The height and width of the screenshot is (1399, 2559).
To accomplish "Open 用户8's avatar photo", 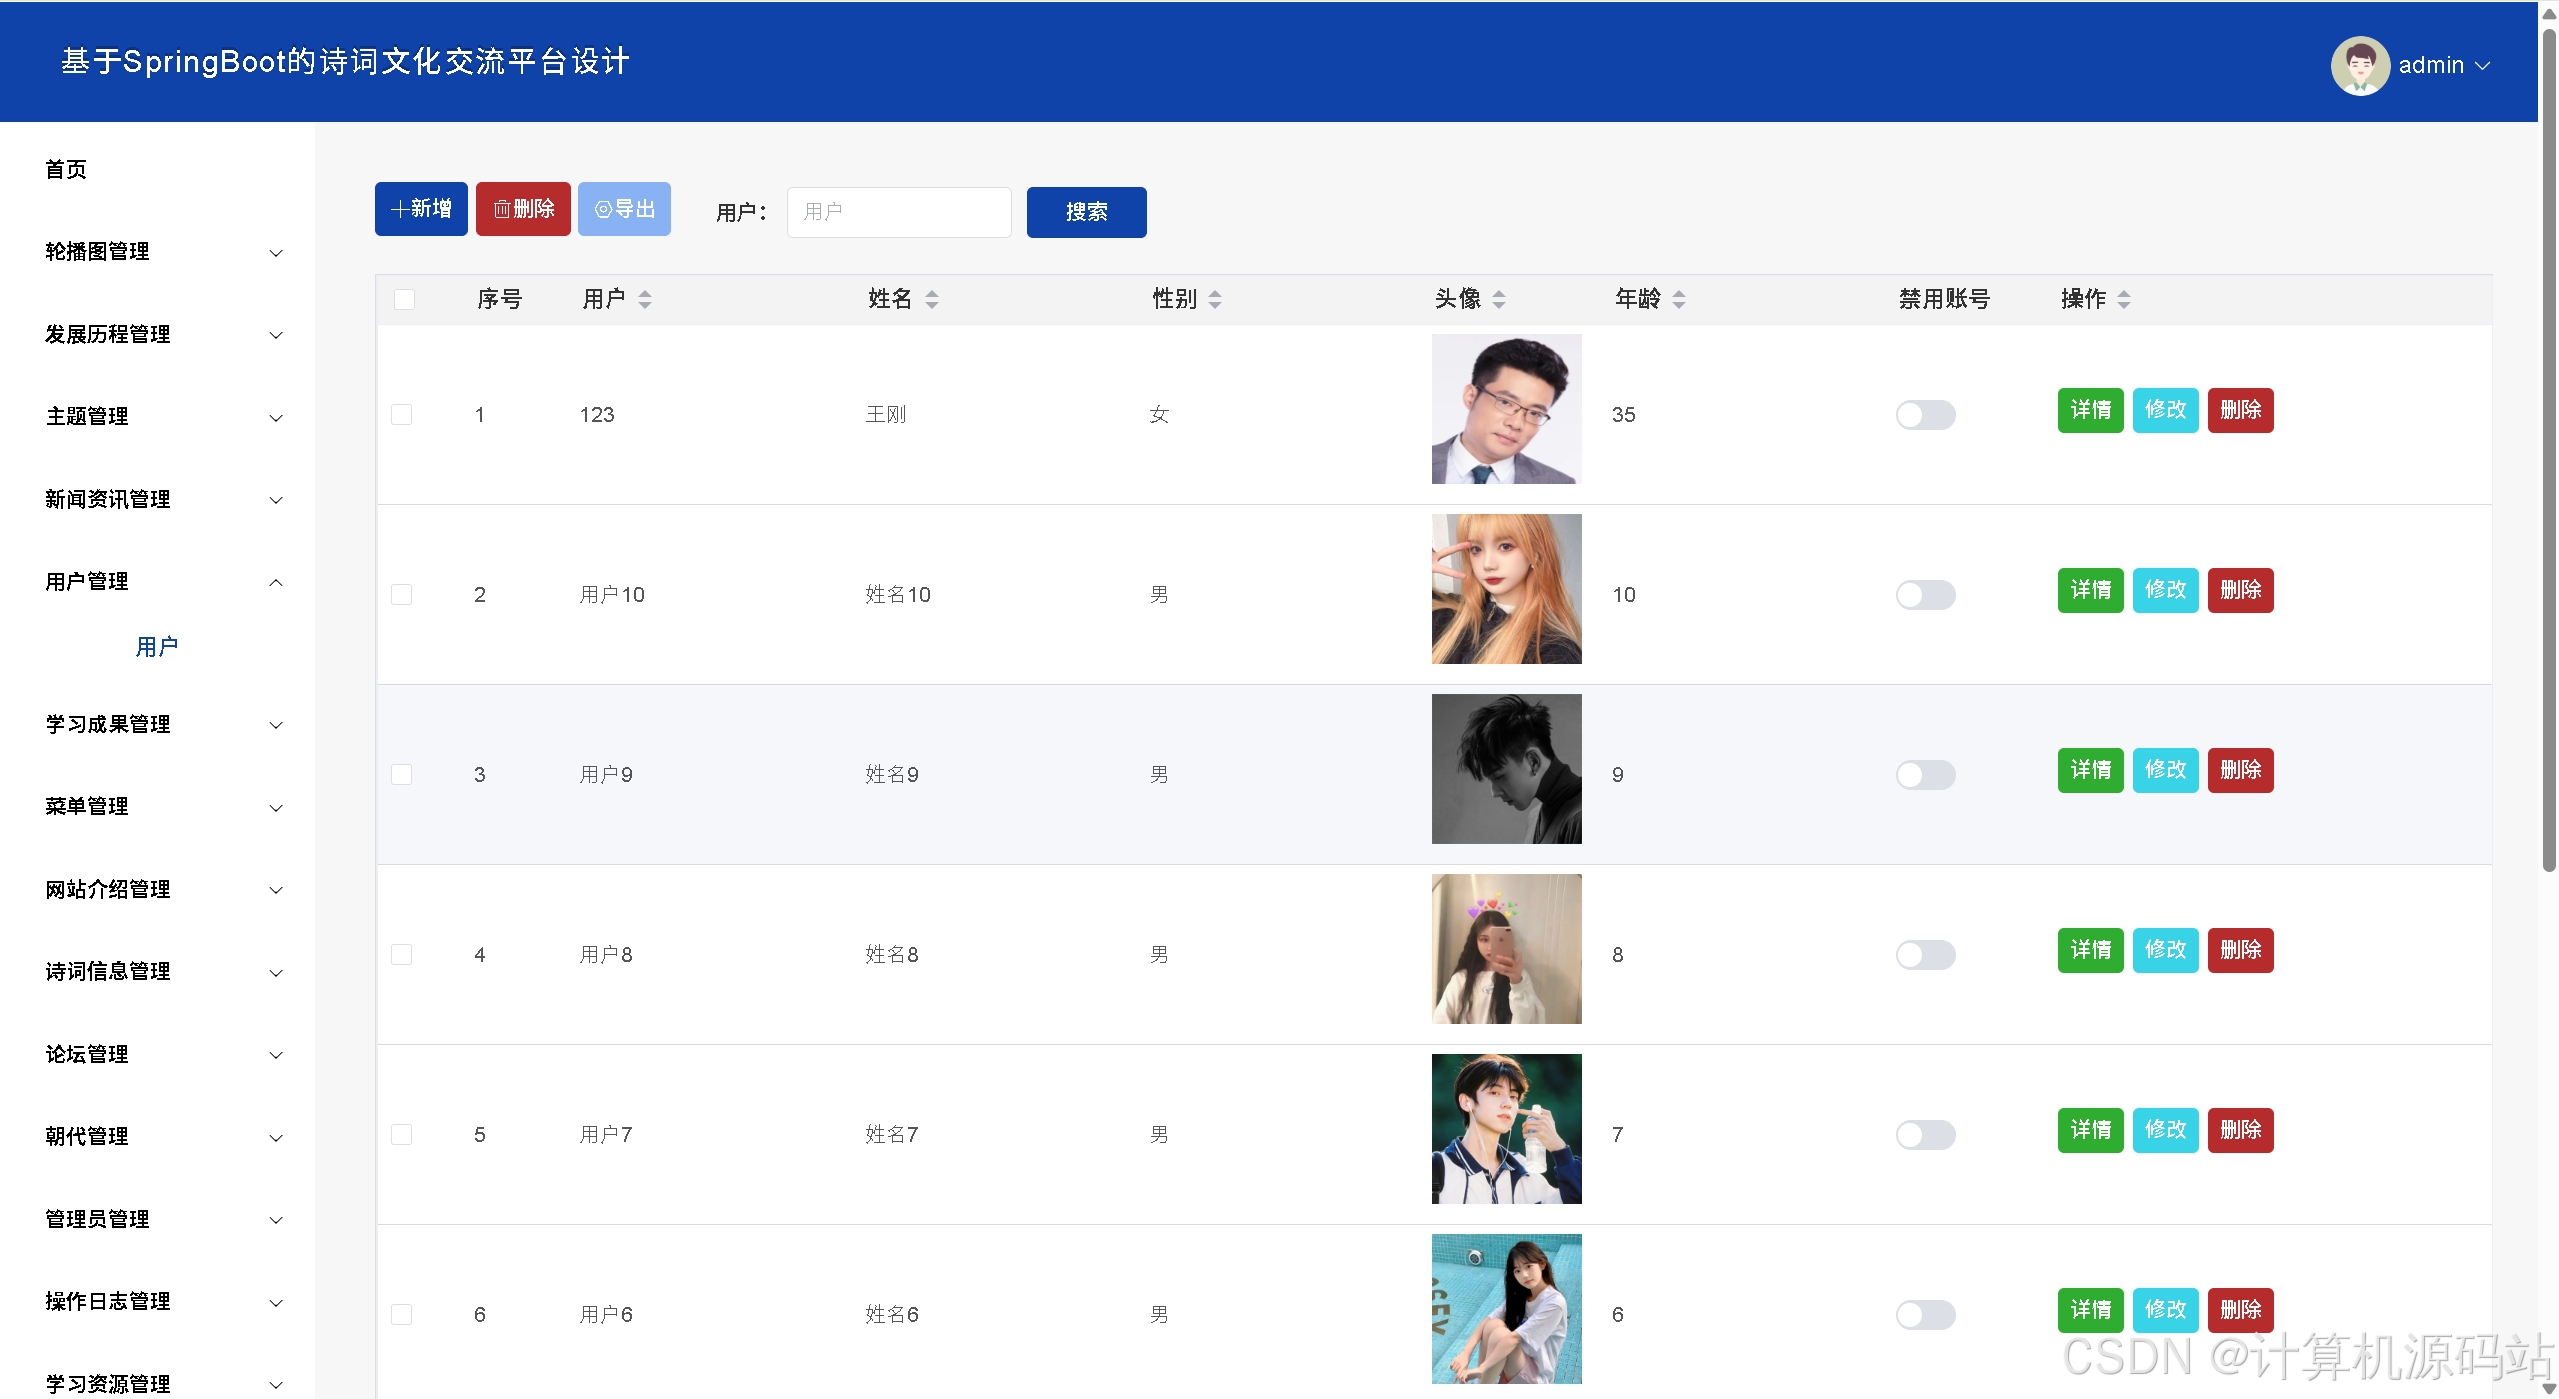I will pos(1506,949).
